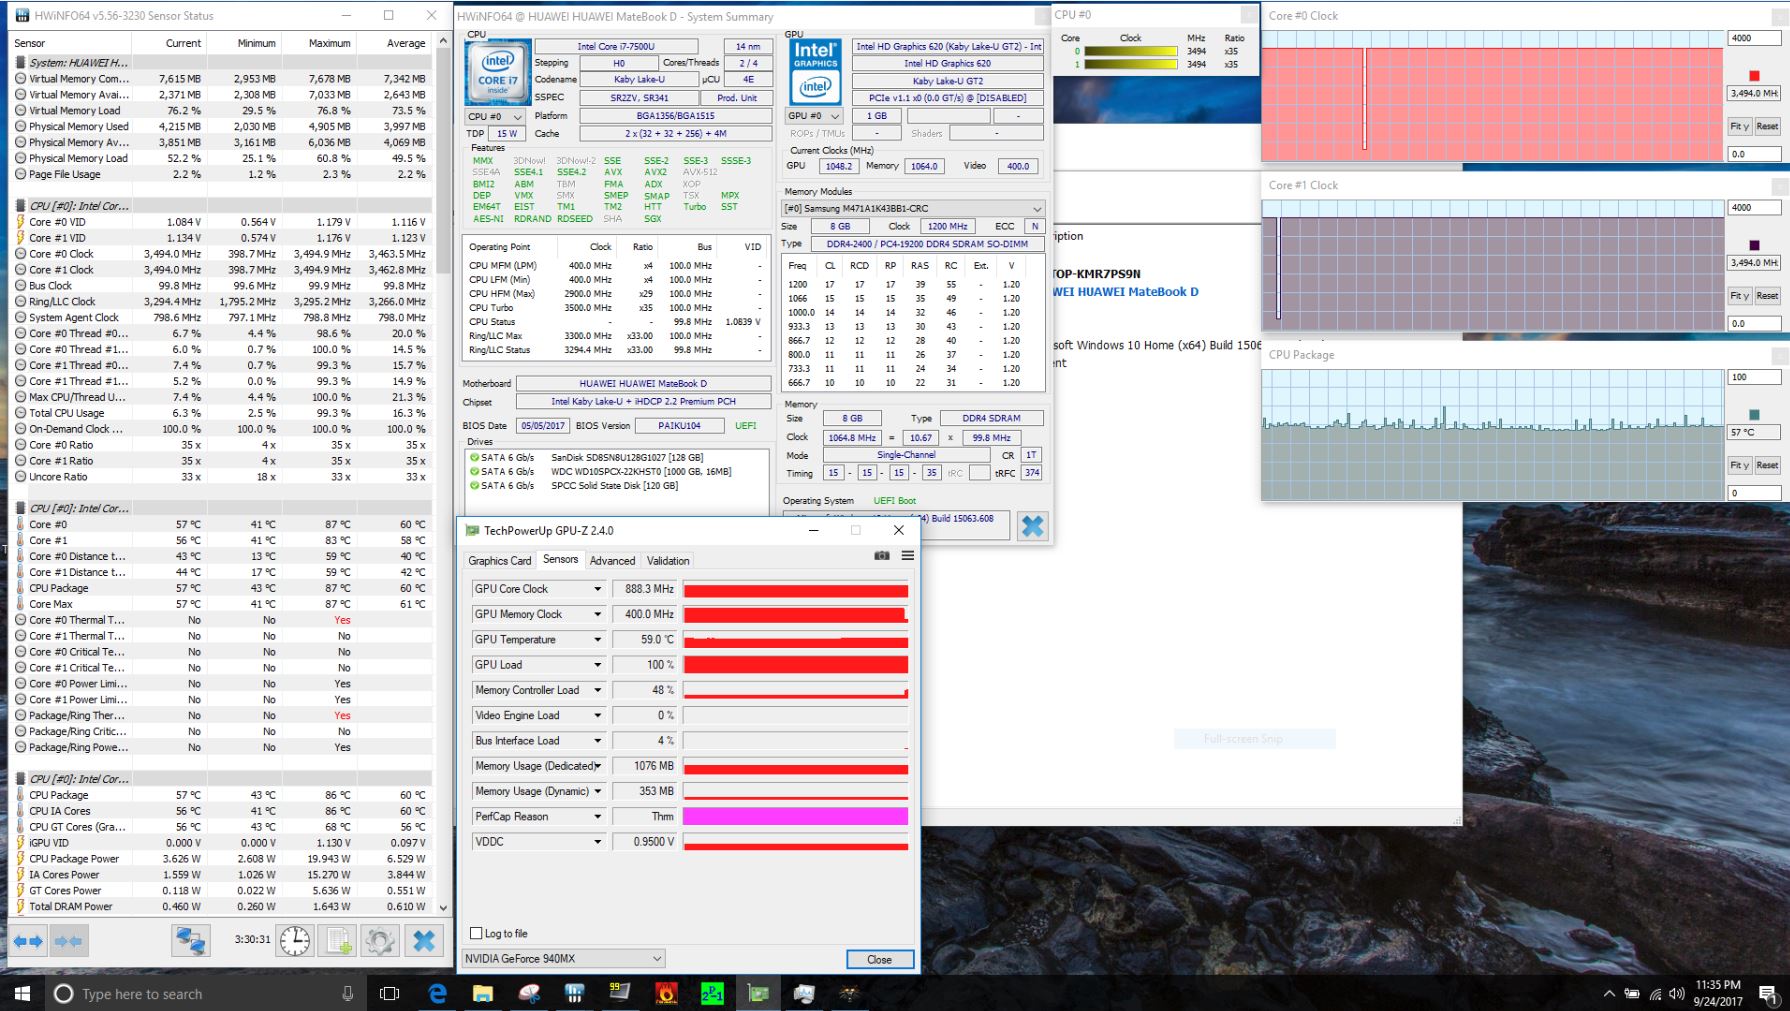
Task: Click the HWiNFO clock reset-timer icon
Action: pyautogui.click(x=295, y=941)
